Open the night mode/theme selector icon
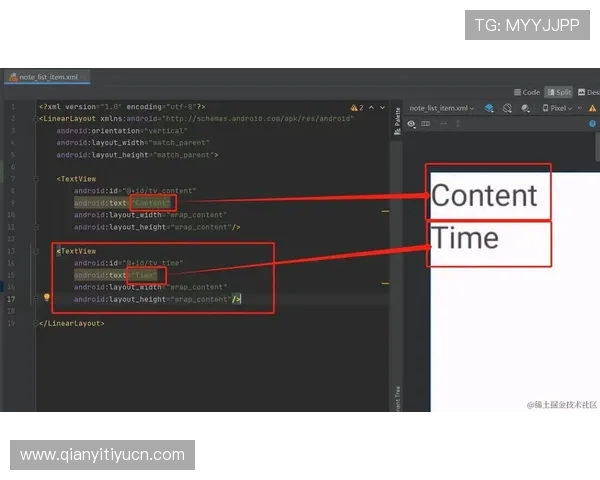Image resolution: width=600 pixels, height=480 pixels. click(525, 109)
